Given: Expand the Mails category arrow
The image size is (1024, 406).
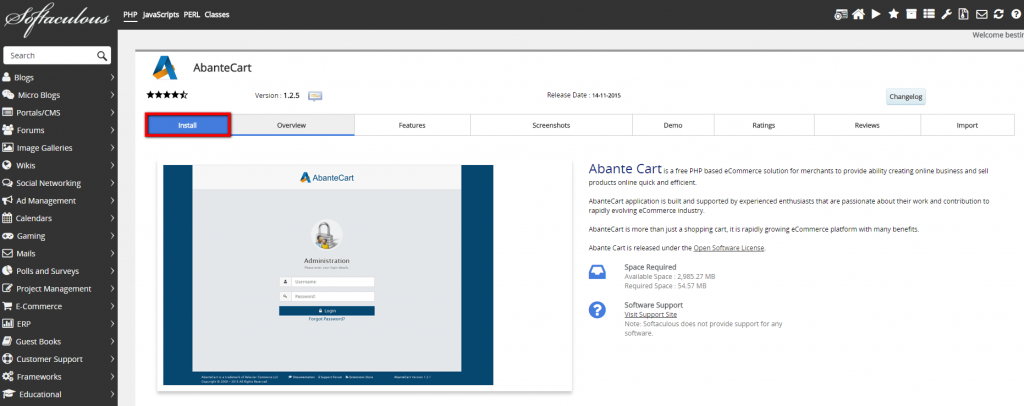Looking at the screenshot, I should coord(112,253).
